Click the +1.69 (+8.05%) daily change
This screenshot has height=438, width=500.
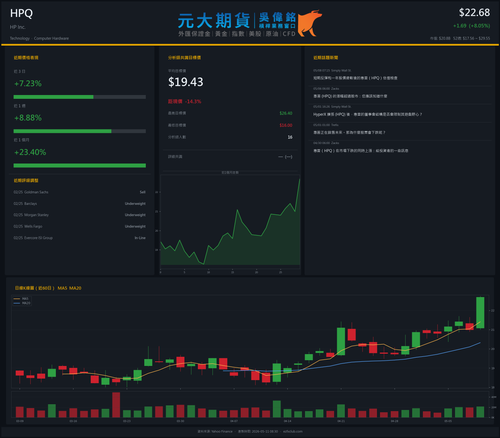tap(472, 26)
